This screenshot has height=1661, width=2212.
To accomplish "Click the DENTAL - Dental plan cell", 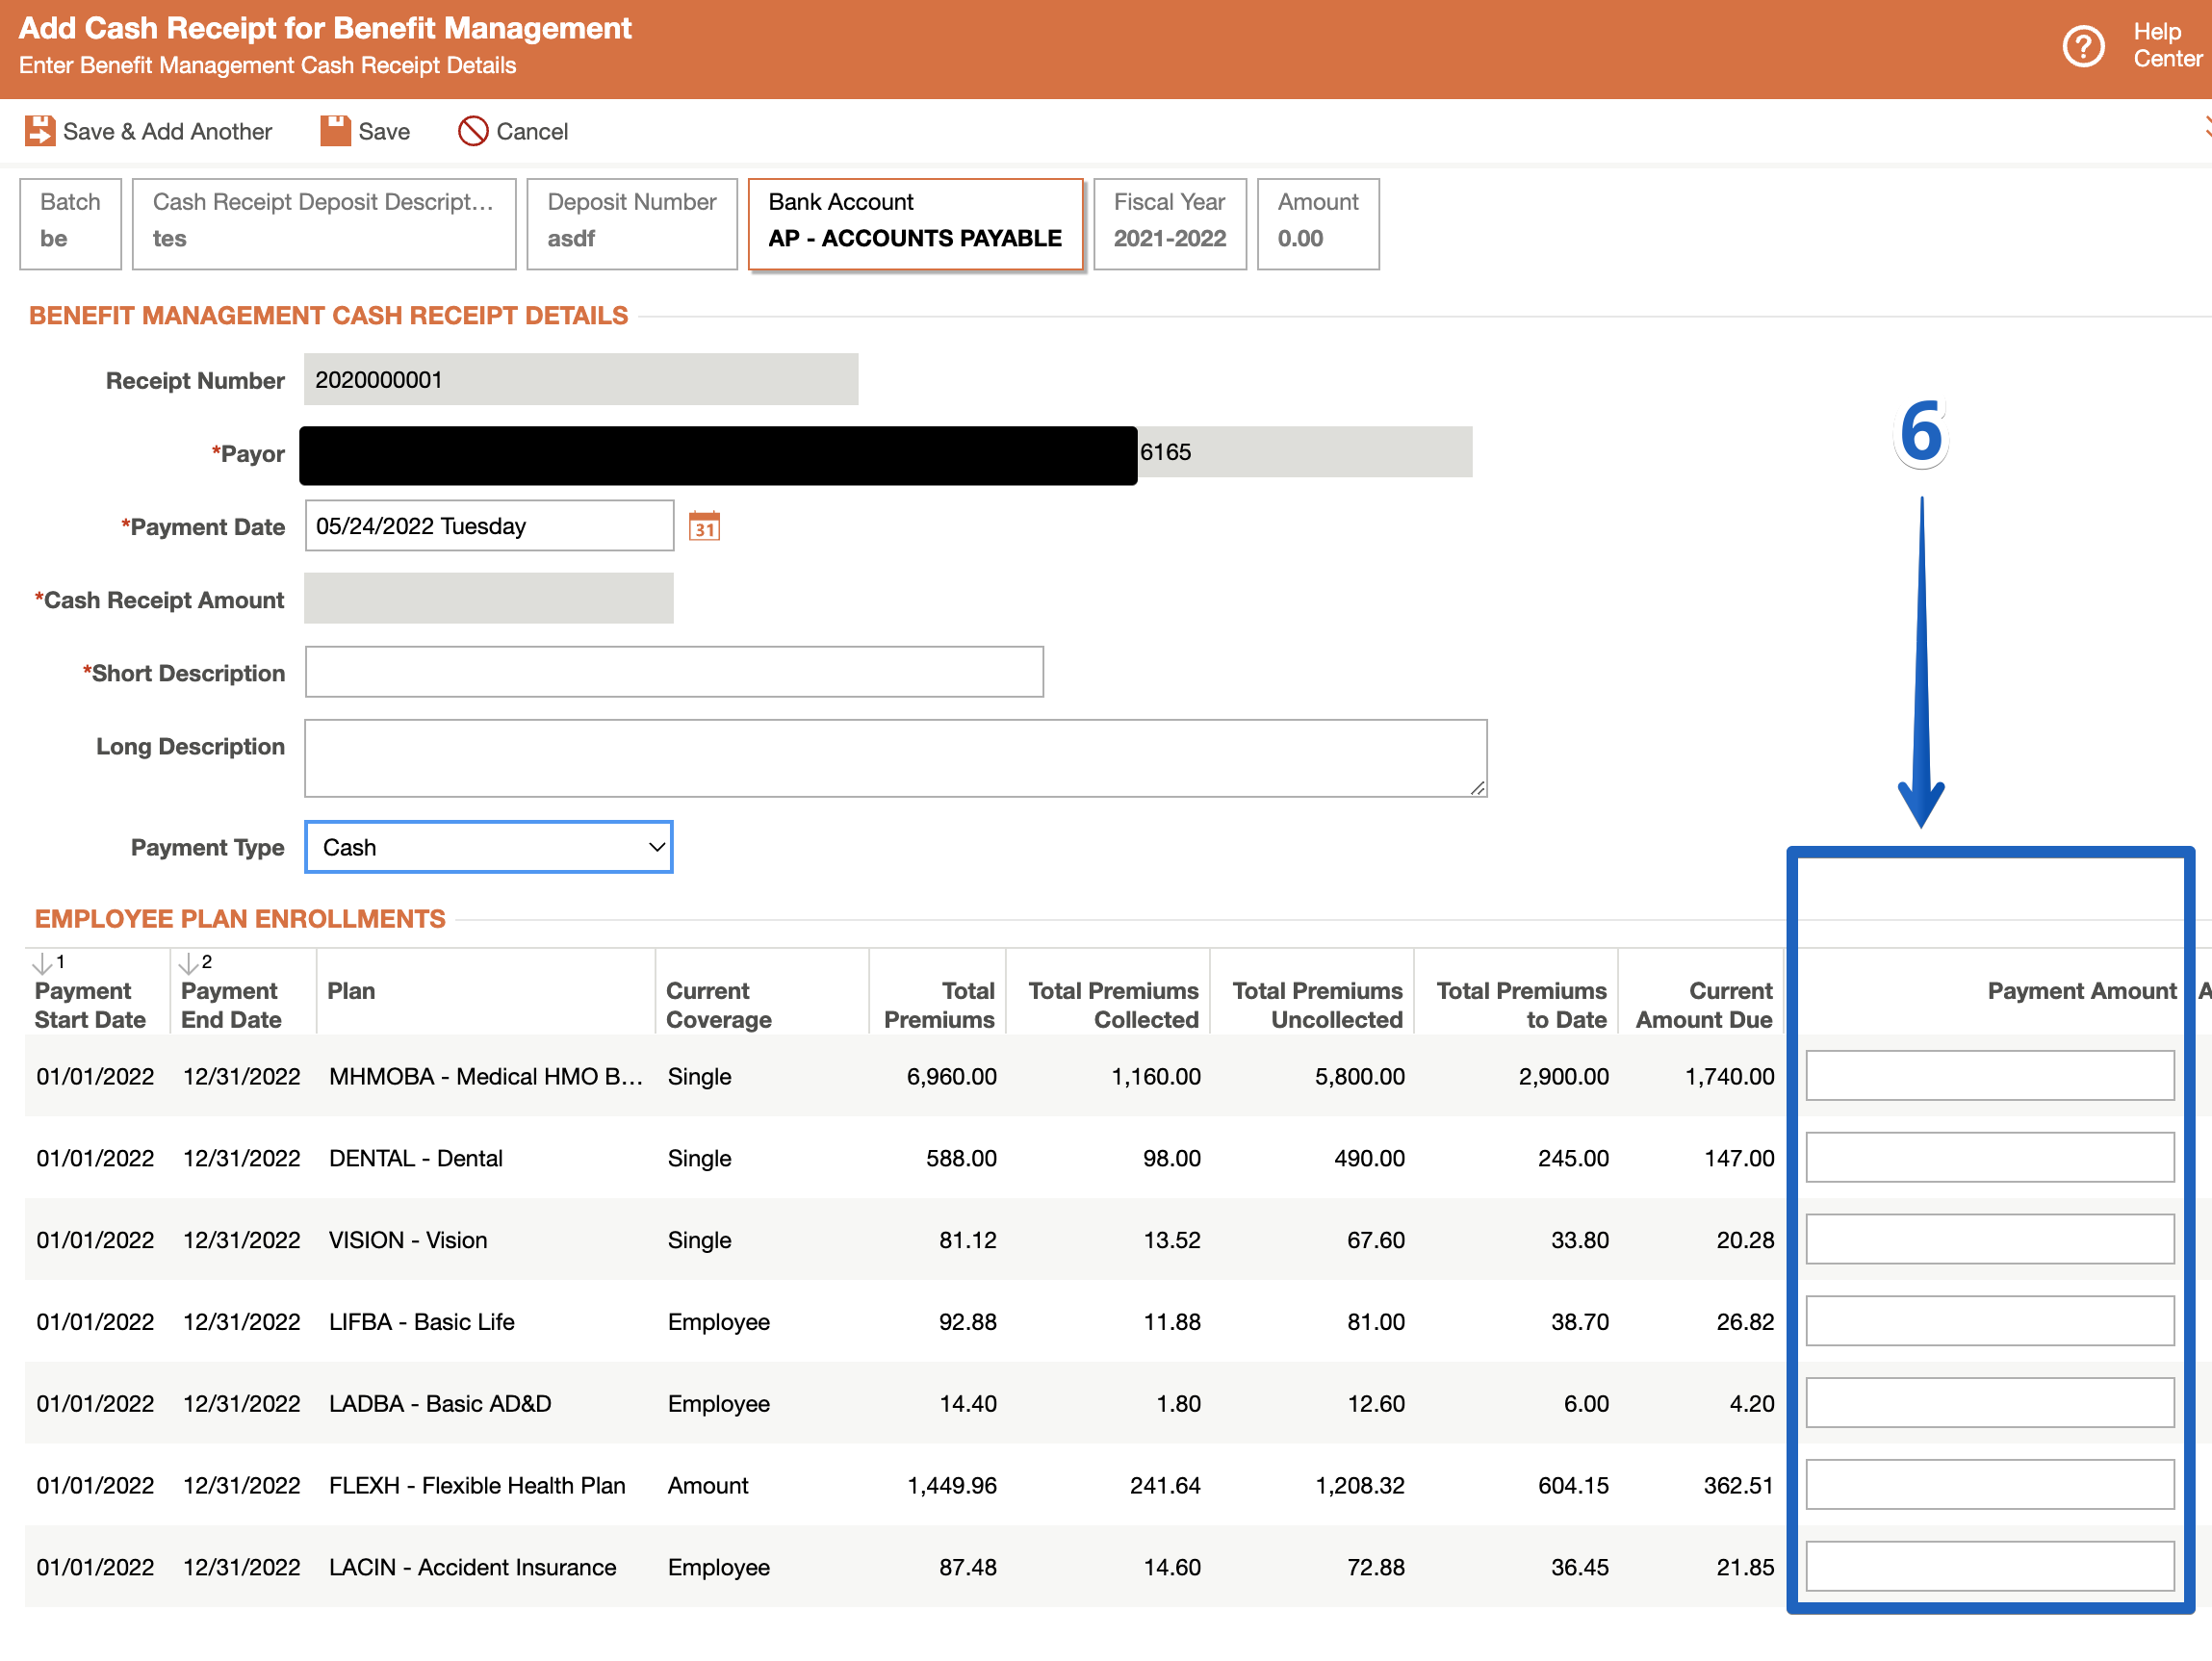I will pos(416,1158).
